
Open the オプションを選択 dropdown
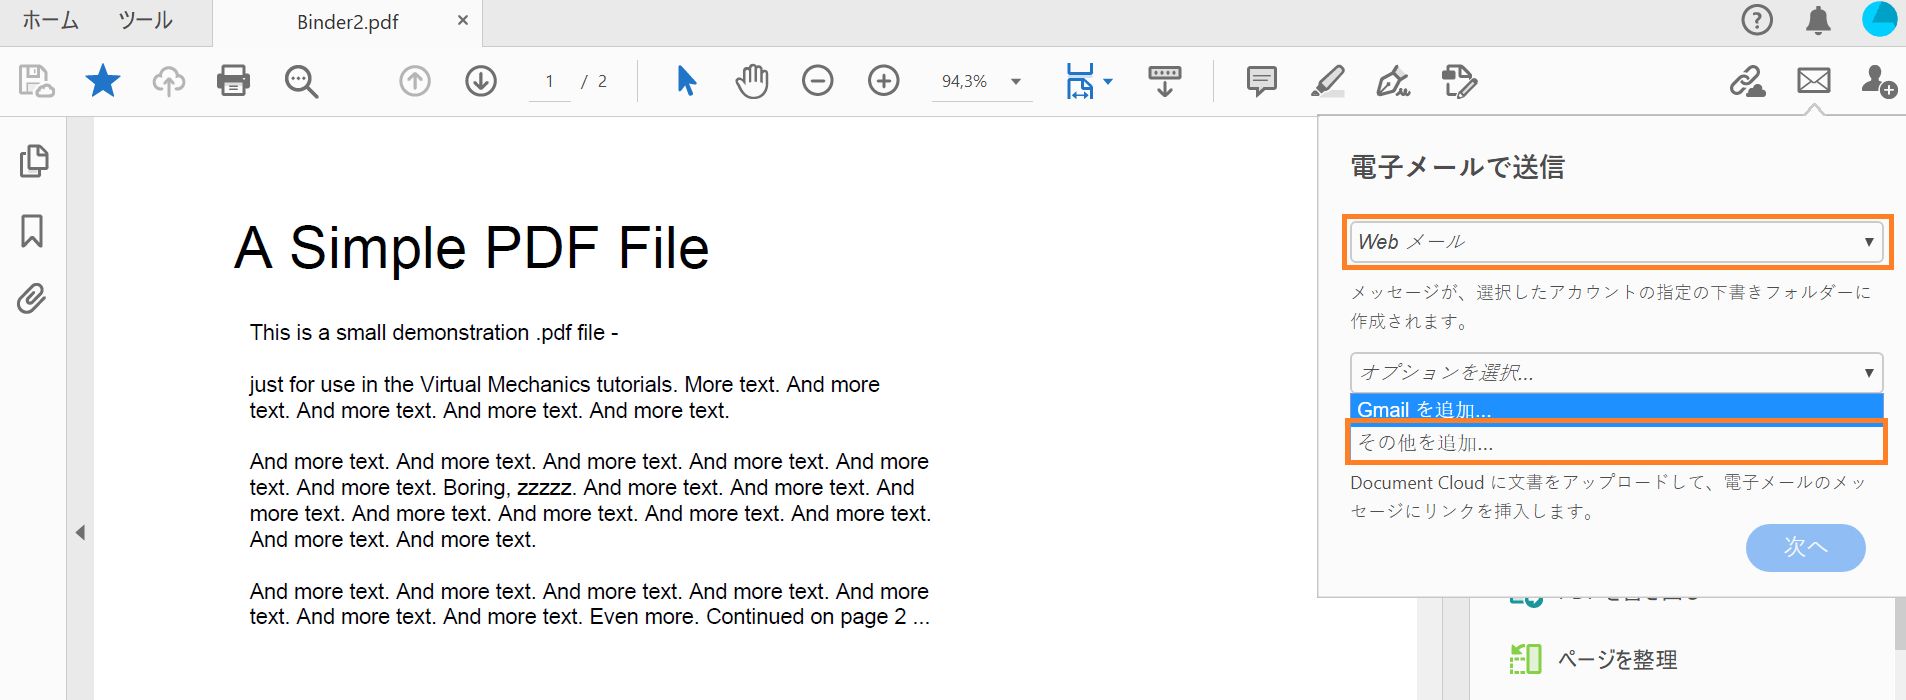[1616, 373]
